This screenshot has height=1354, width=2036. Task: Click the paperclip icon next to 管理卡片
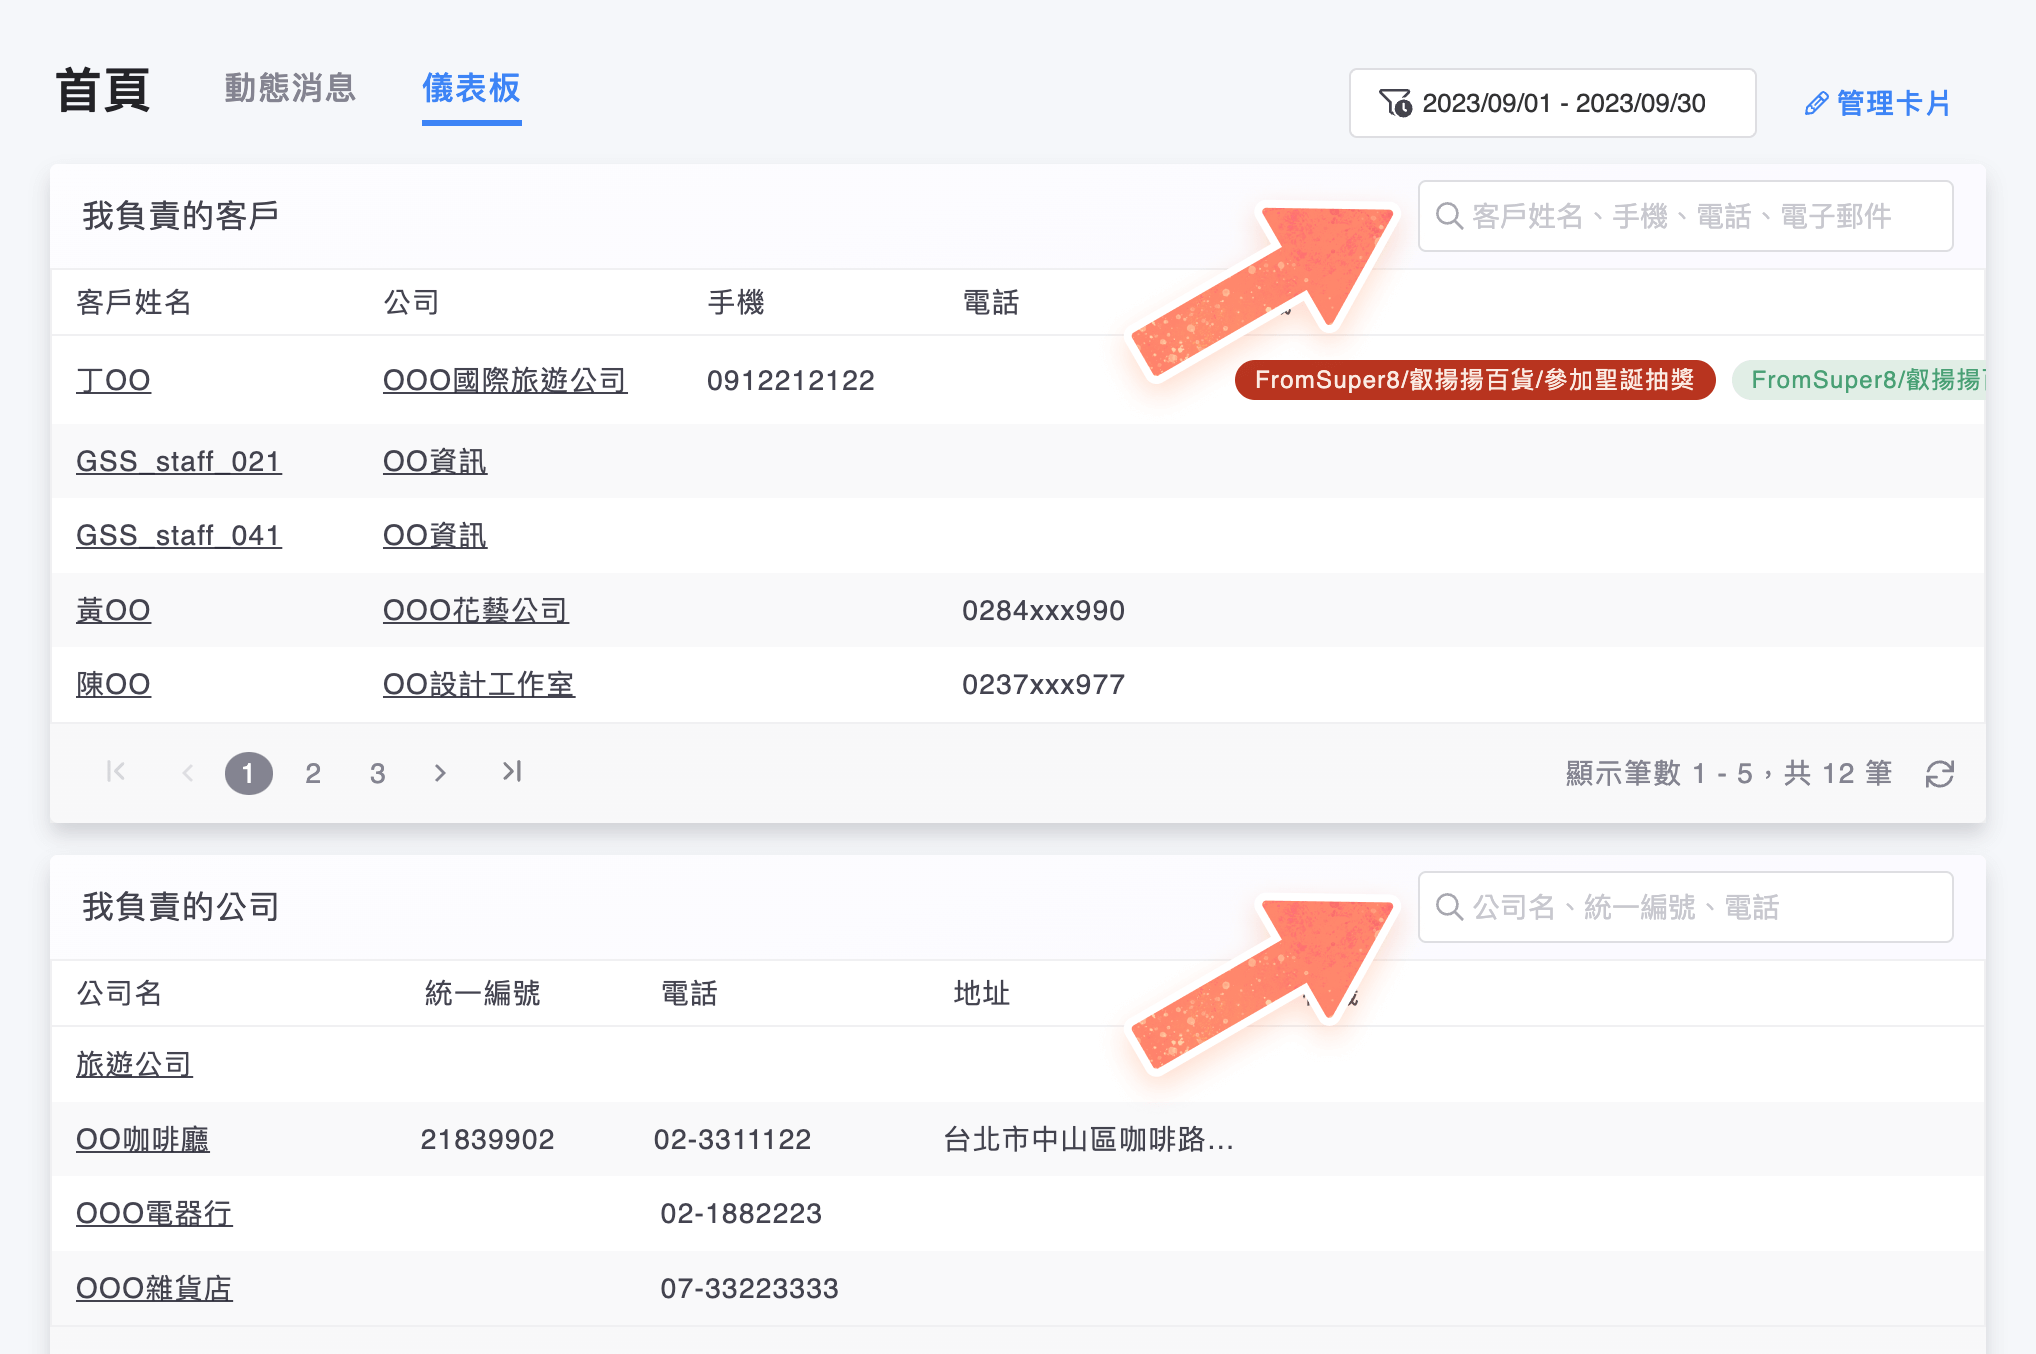[x=1816, y=103]
